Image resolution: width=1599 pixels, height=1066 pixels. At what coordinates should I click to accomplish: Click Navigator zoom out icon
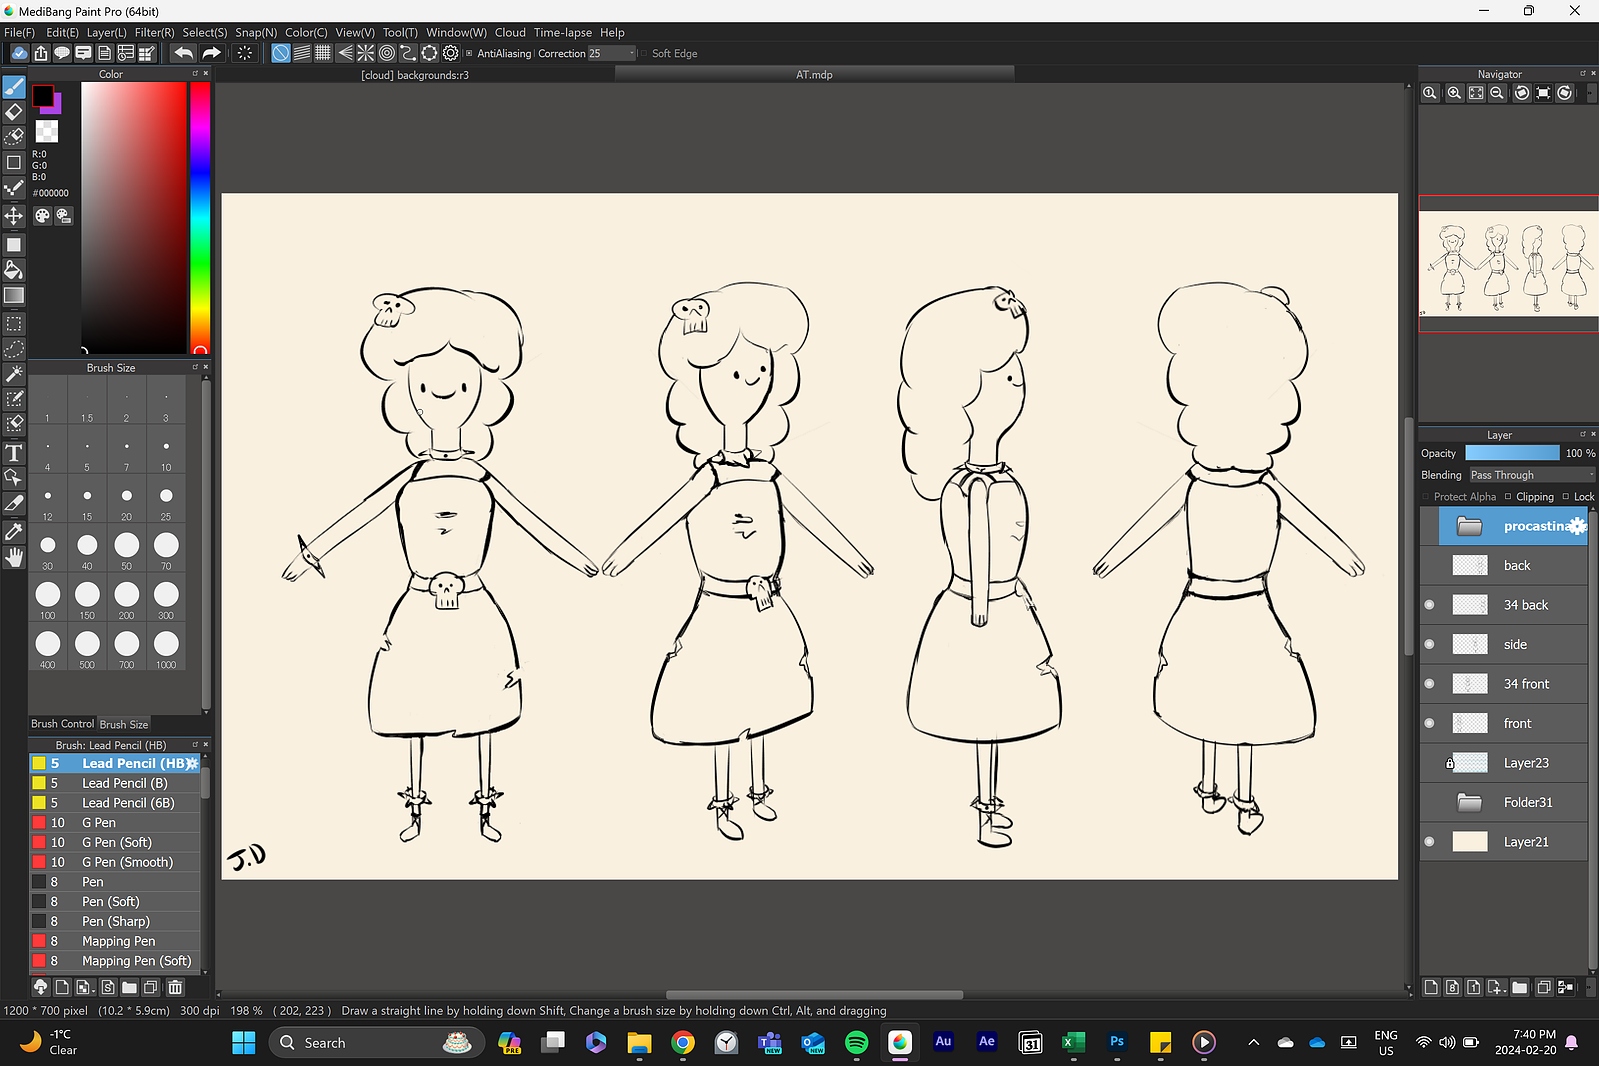1497,93
